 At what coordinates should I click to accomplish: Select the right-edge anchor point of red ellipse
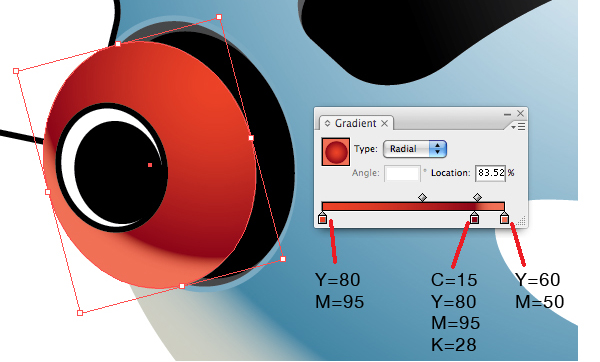[251, 138]
